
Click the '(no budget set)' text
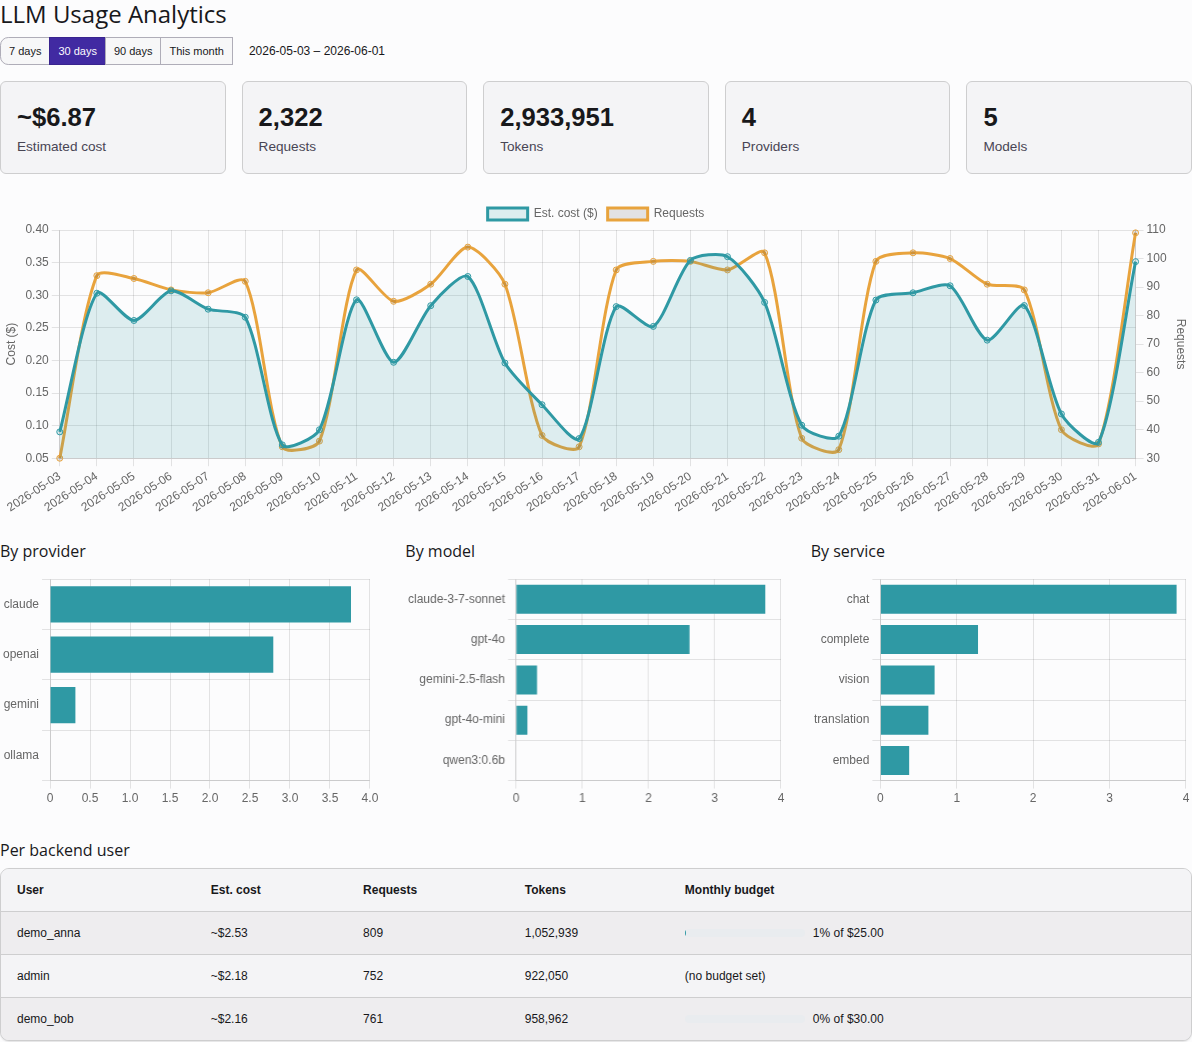724,976
